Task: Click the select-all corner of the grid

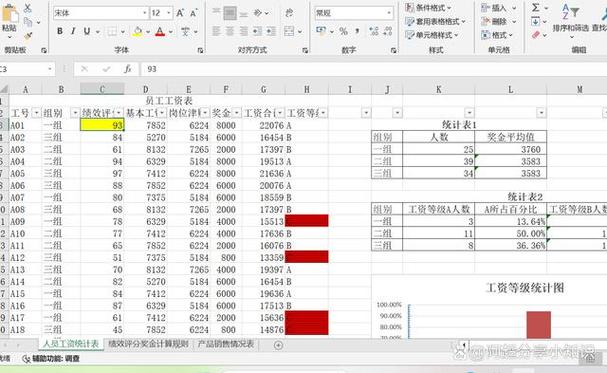Action: (4, 90)
